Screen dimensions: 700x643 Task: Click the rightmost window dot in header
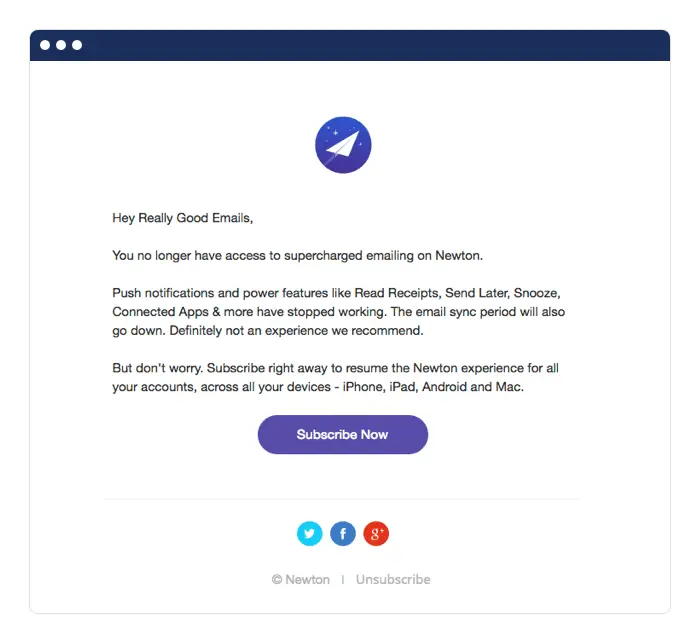point(77,45)
